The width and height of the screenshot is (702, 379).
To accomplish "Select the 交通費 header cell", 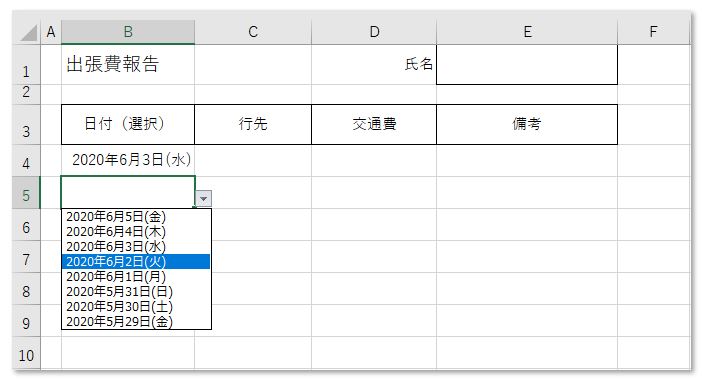I will point(374,124).
